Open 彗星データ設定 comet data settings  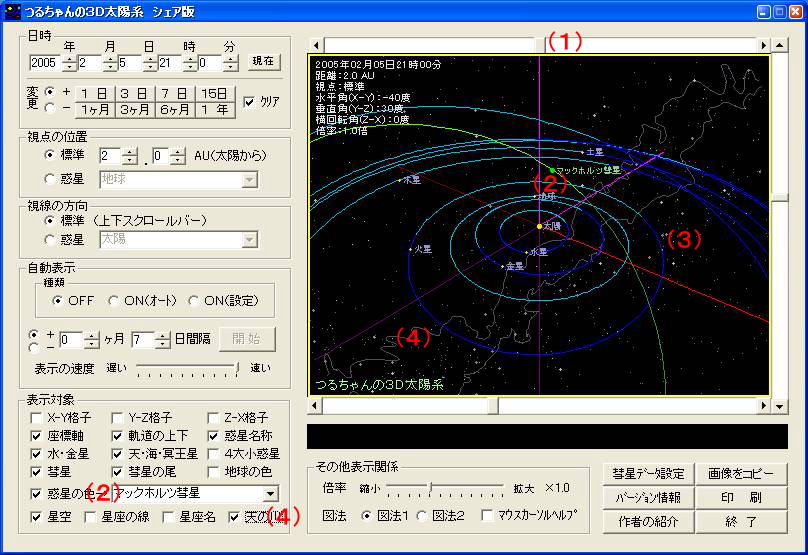649,475
